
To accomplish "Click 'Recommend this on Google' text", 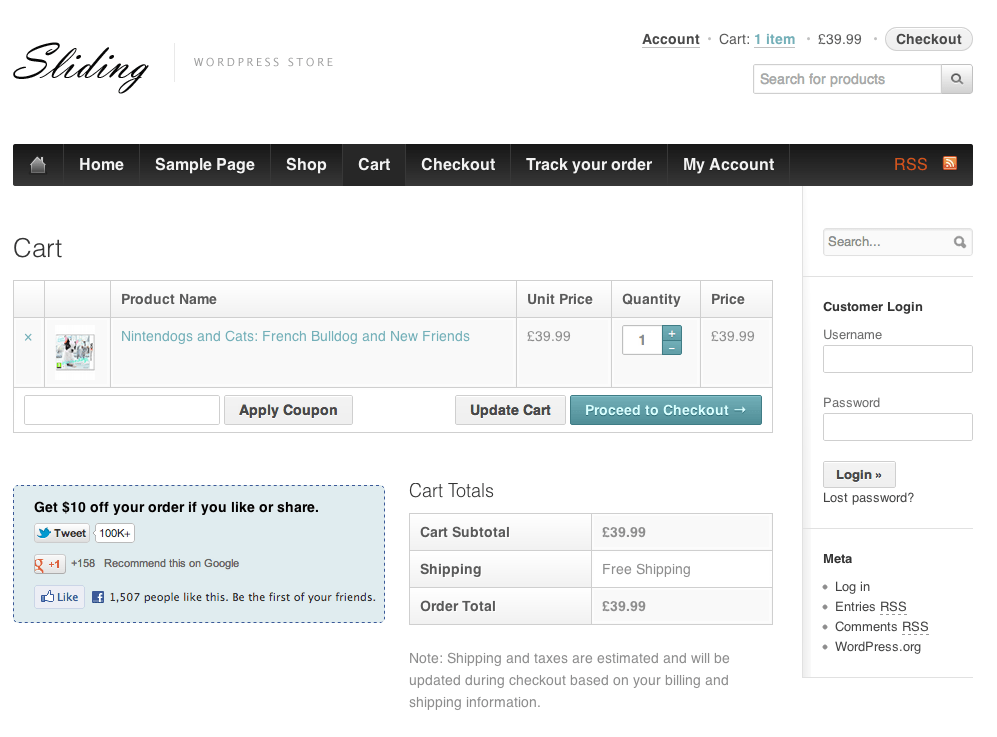I will click(x=172, y=563).
